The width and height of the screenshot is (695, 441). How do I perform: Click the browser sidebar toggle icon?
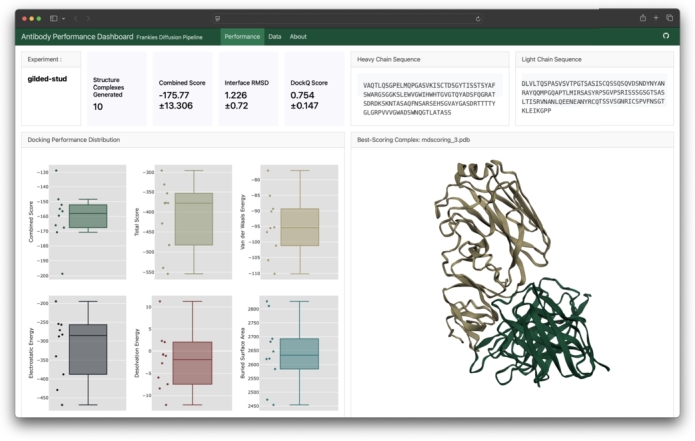[x=54, y=18]
